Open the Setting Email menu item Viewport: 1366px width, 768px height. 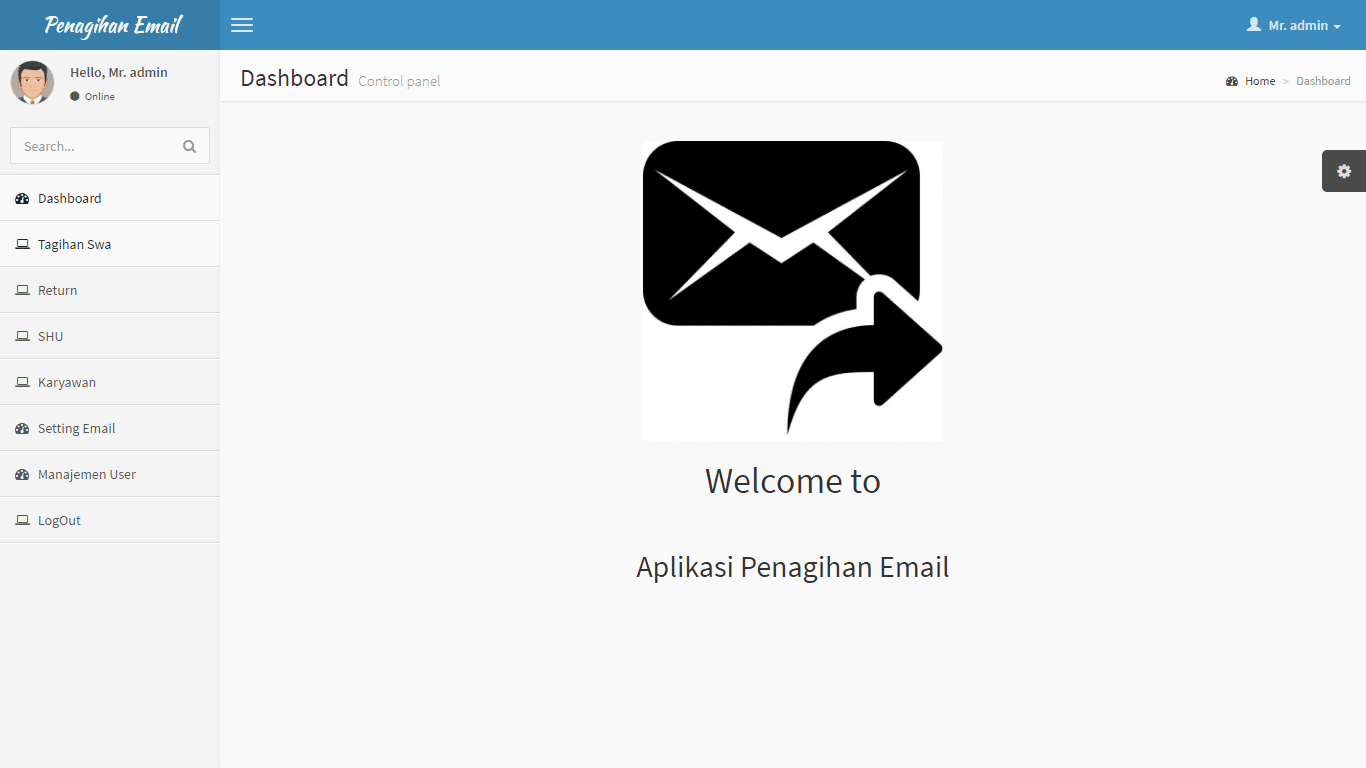click(x=76, y=427)
